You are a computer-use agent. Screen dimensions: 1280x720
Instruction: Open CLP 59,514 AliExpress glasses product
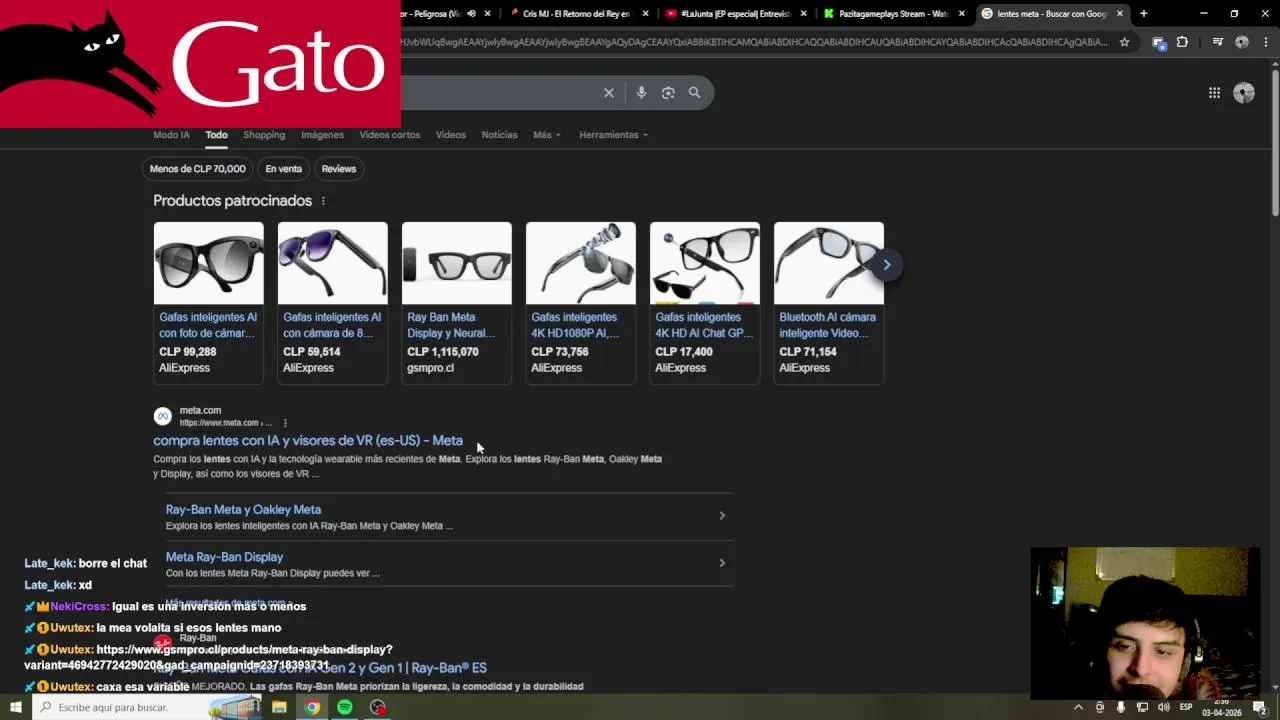[332, 302]
